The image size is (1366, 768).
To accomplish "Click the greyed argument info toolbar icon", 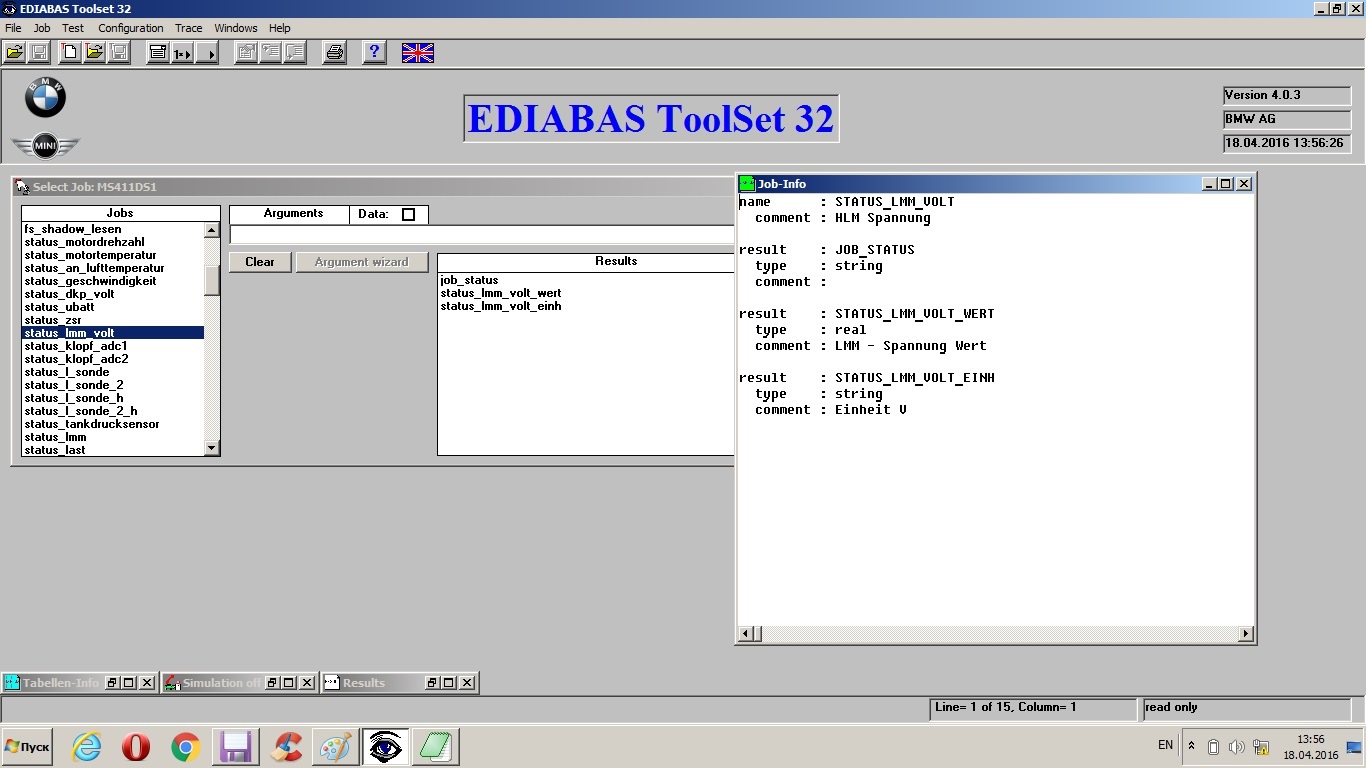I will tap(270, 53).
